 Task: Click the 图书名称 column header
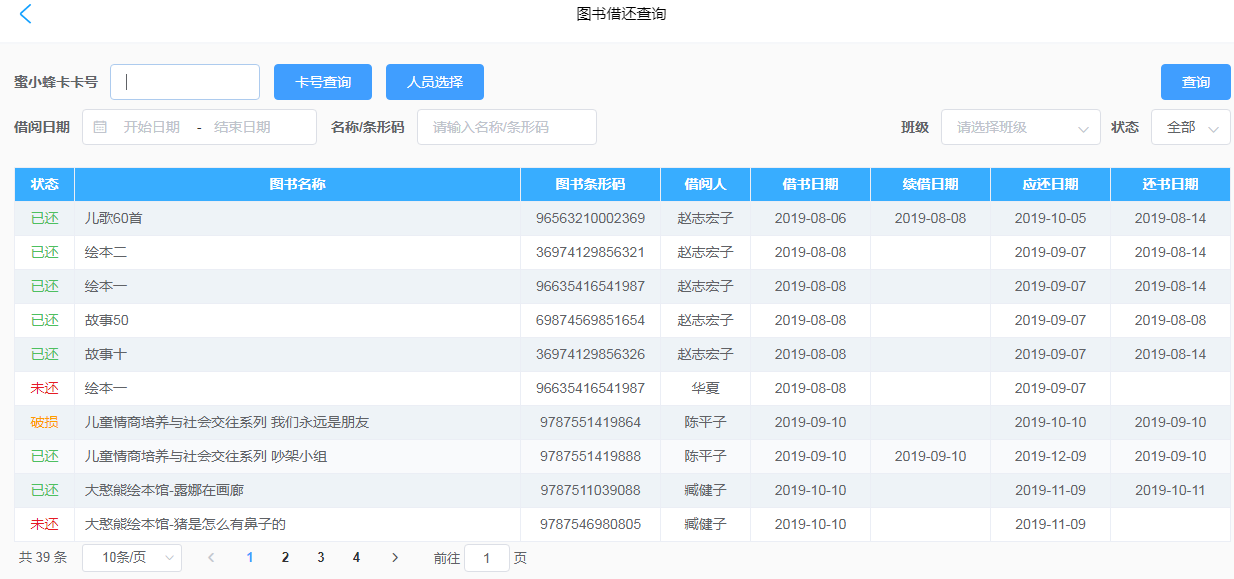click(x=298, y=184)
